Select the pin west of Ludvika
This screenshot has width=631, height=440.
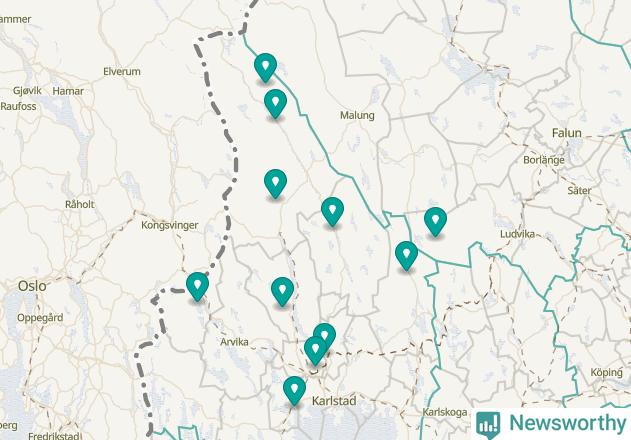[435, 221]
